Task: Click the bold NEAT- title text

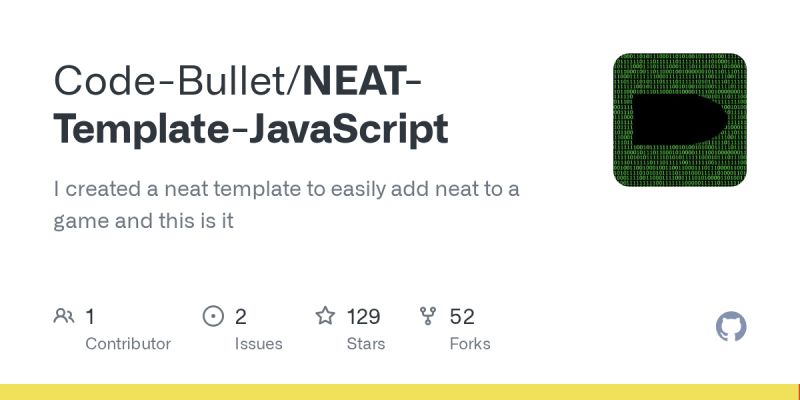Action: click(x=362, y=81)
